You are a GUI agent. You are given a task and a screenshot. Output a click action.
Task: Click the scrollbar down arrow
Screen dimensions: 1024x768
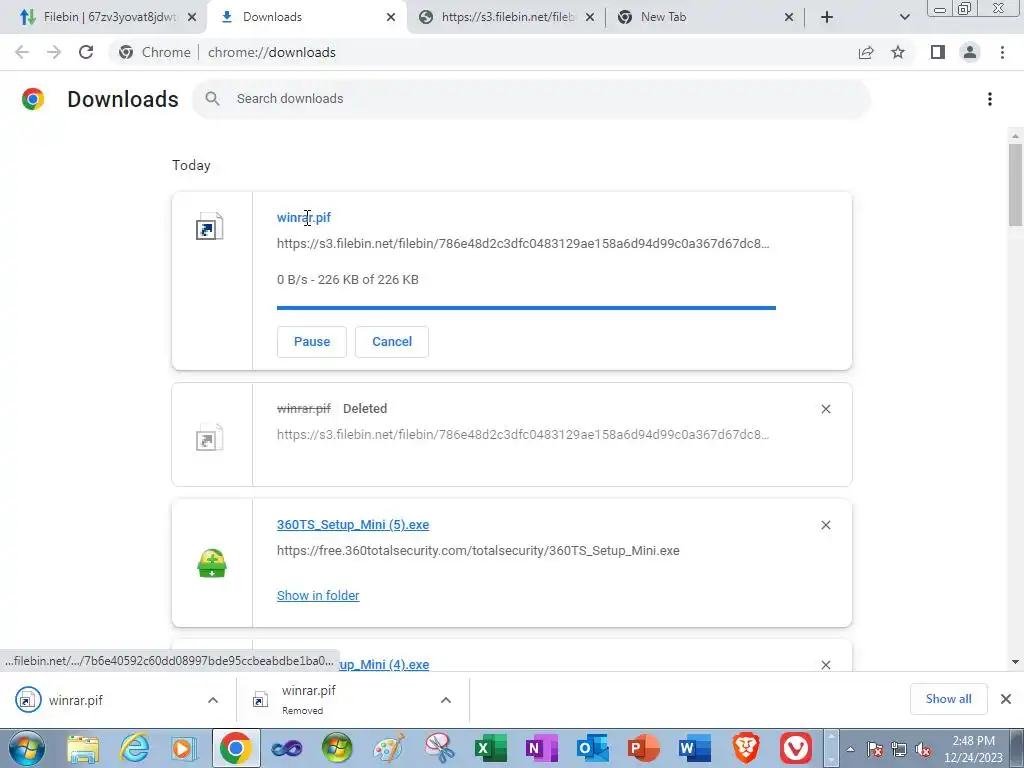pyautogui.click(x=1015, y=662)
